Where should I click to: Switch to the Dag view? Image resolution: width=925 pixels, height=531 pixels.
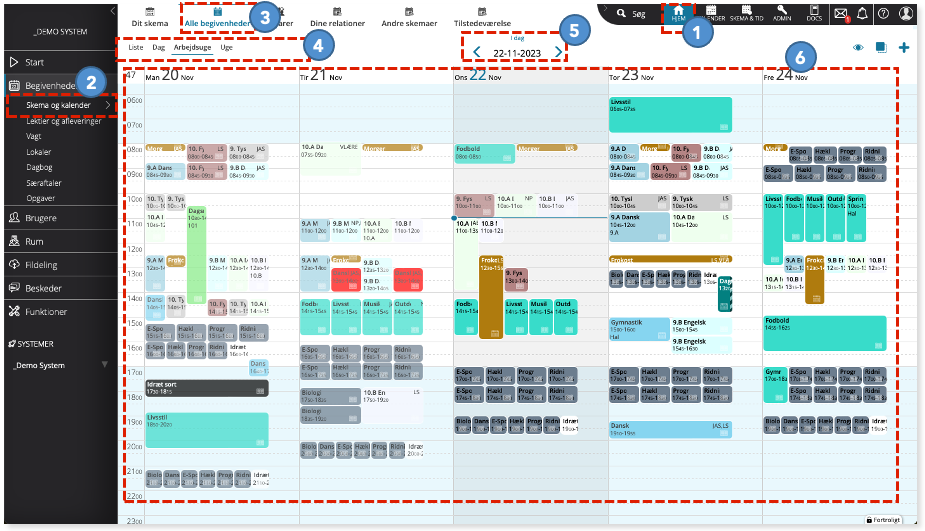[x=158, y=47]
